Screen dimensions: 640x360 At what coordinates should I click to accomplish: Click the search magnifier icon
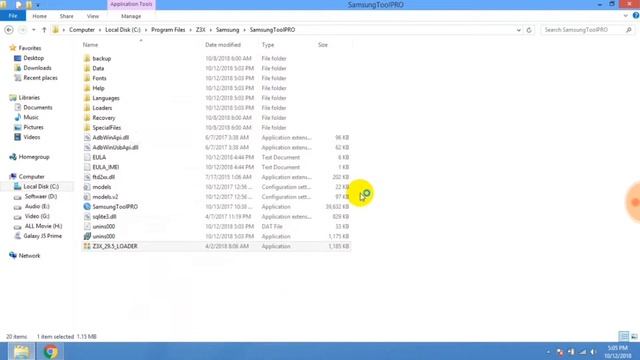(x=629, y=30)
